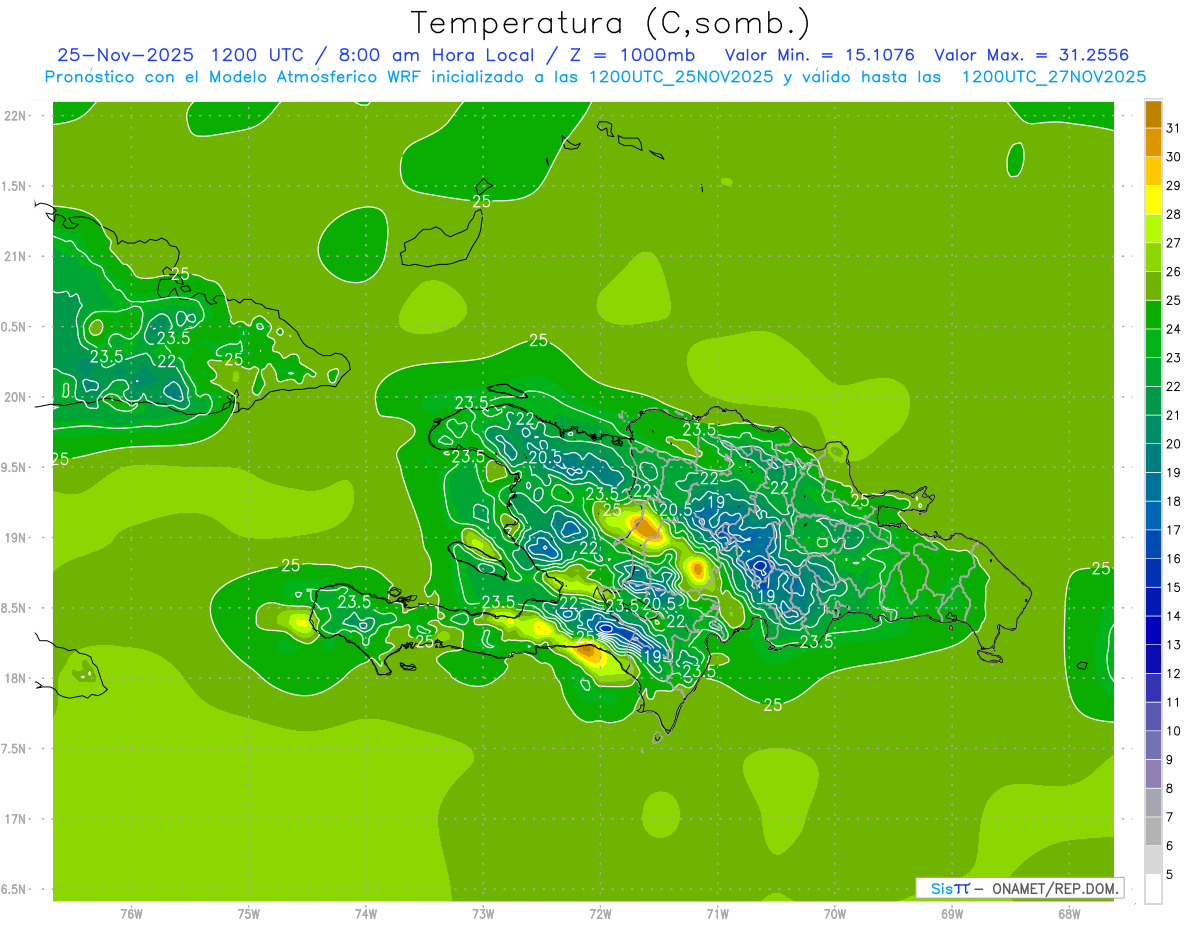Click the blue swatch between 16 and 17
Screen dimensions: 1200x927
[x=1153, y=545]
